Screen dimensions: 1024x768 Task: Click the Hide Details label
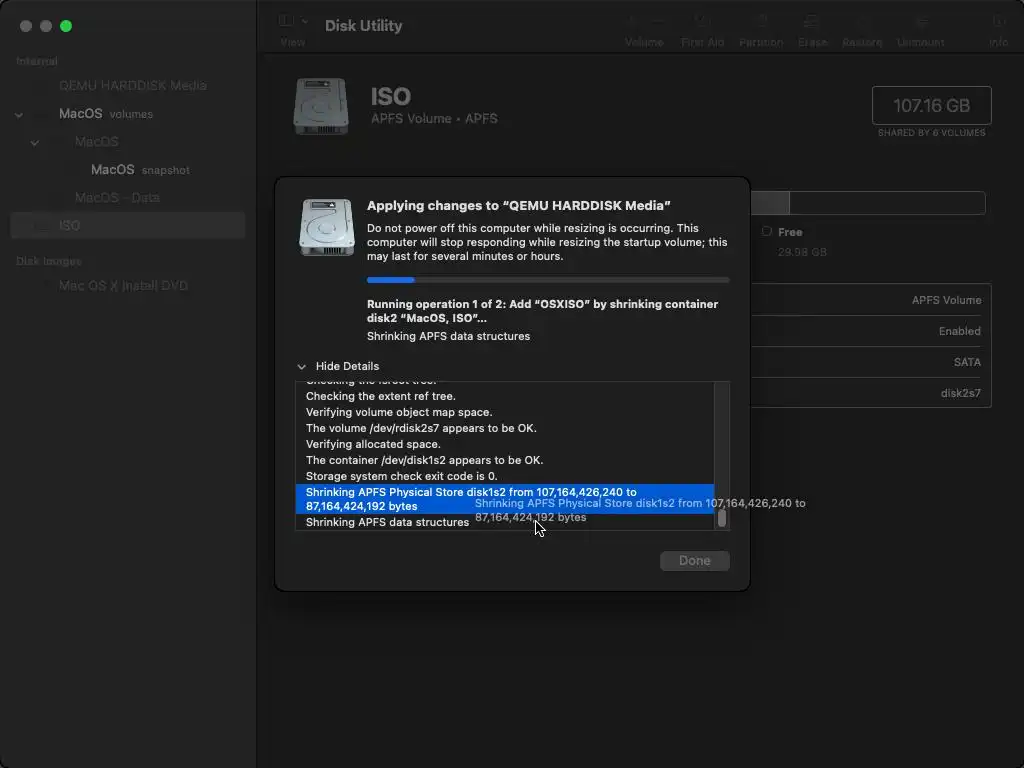pyautogui.click(x=347, y=366)
